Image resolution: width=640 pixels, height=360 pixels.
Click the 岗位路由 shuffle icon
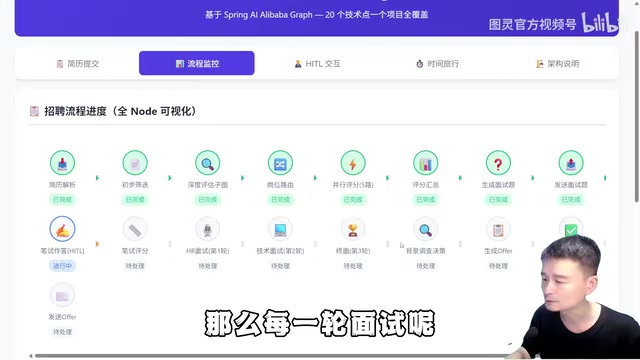click(280, 163)
